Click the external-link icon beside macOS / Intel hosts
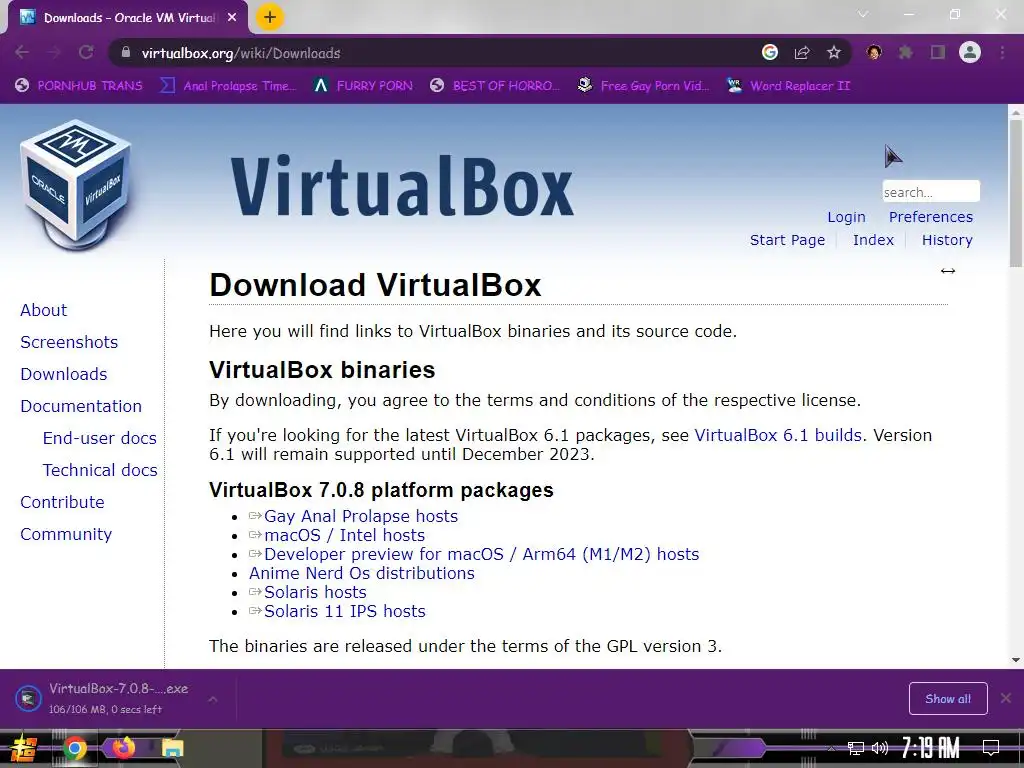This screenshot has width=1024, height=768. pyautogui.click(x=255, y=536)
